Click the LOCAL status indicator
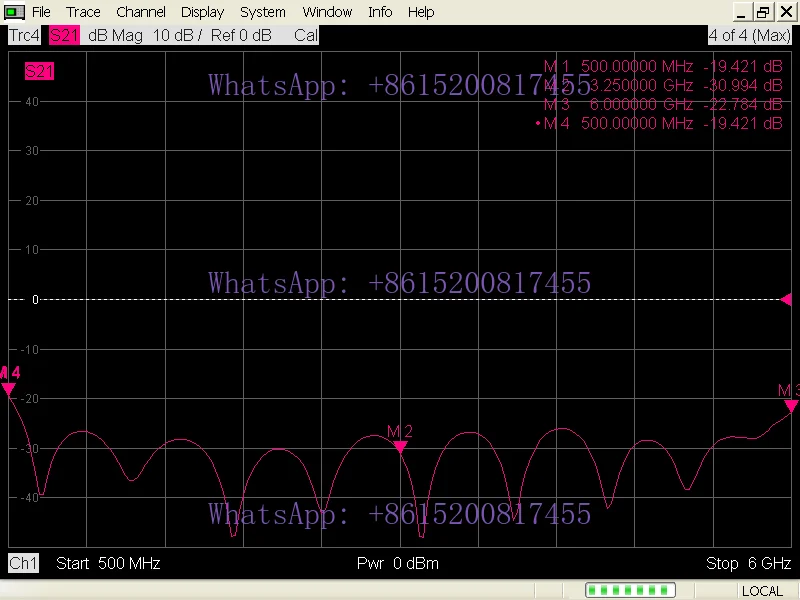 (762, 591)
